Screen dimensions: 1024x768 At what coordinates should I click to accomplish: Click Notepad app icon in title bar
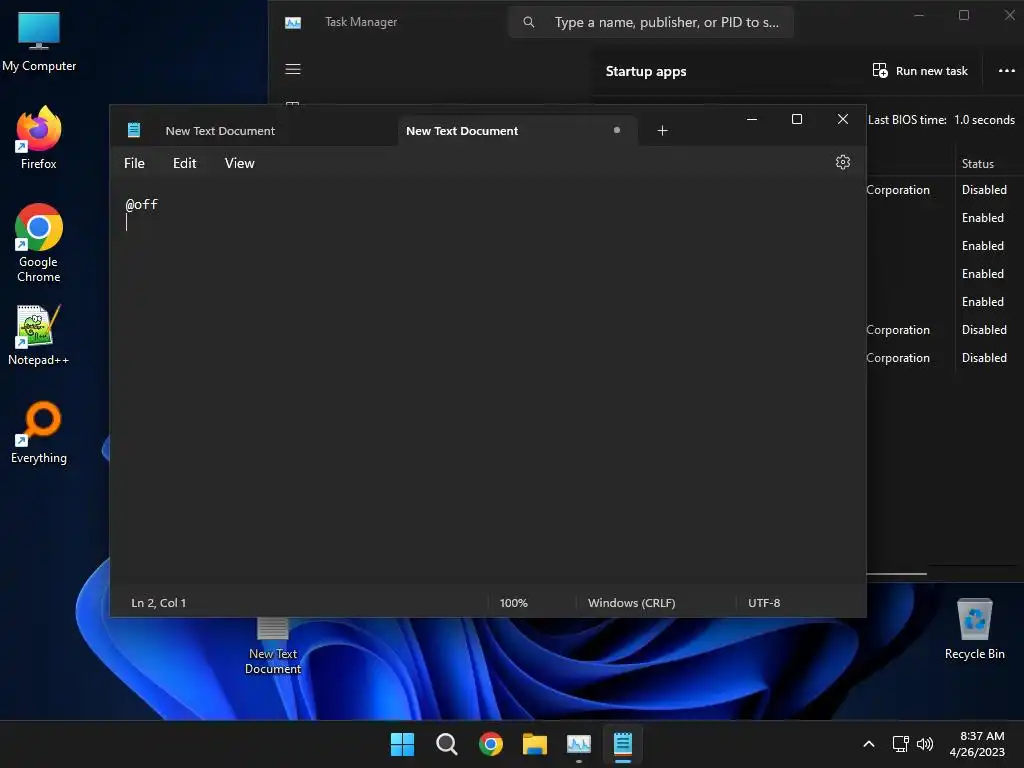(x=134, y=130)
